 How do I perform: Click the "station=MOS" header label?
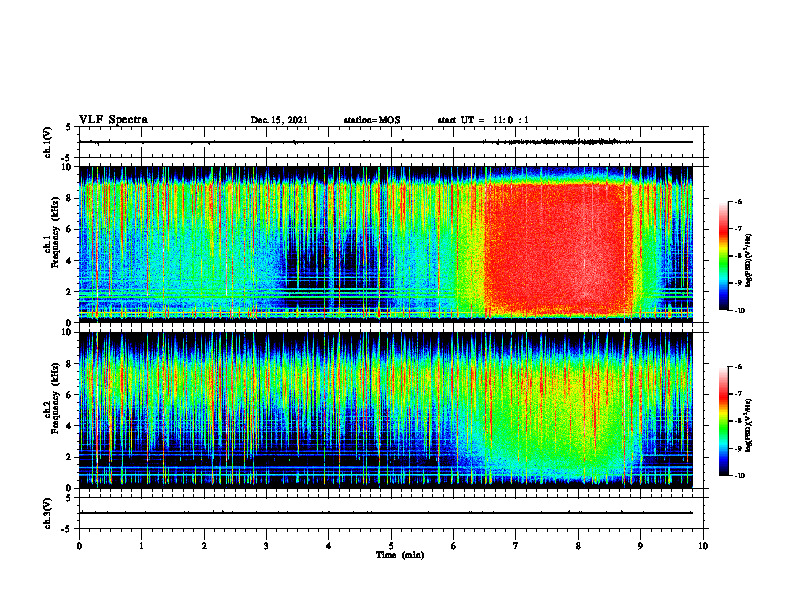372,120
